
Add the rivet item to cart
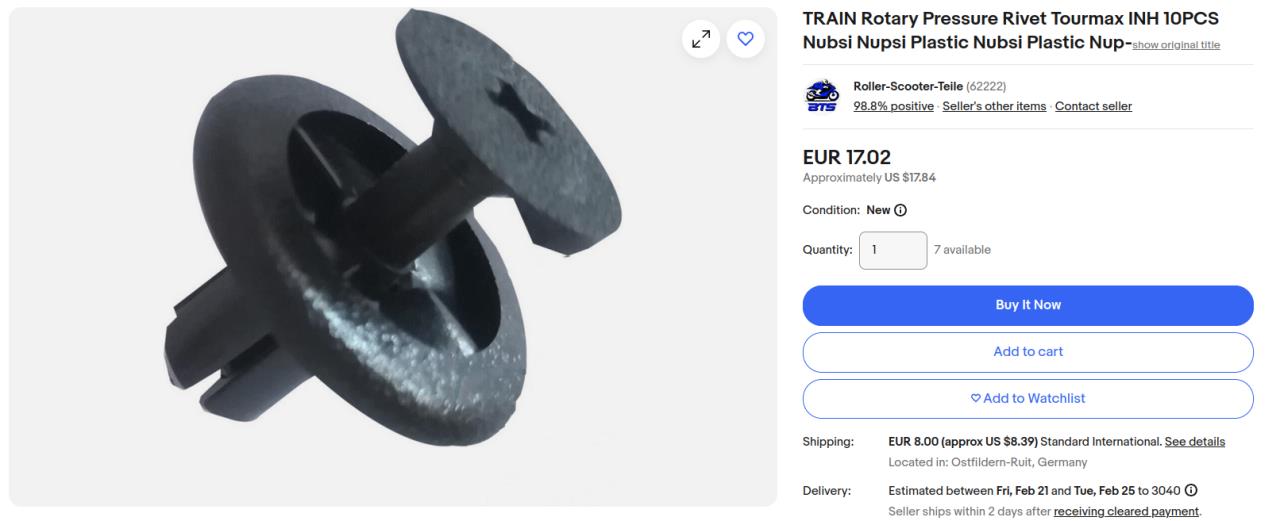click(x=1028, y=352)
